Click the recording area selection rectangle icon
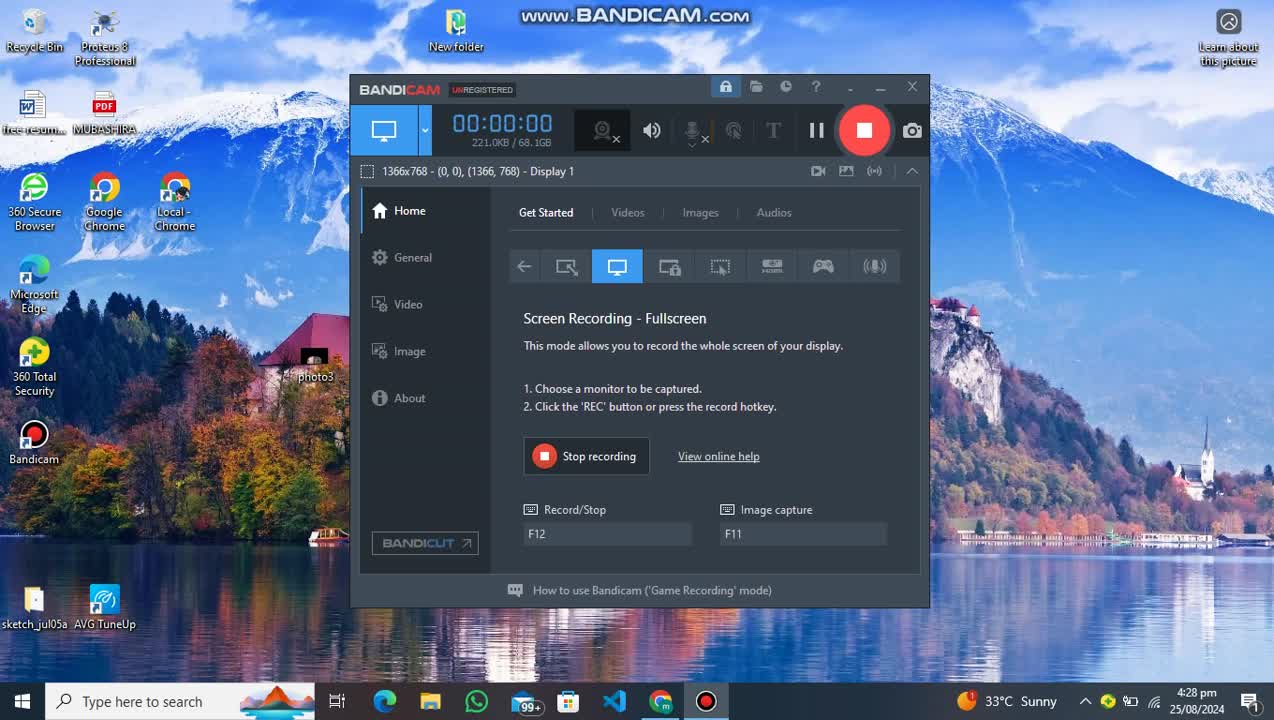Screen dimensions: 1274x720 point(367,171)
